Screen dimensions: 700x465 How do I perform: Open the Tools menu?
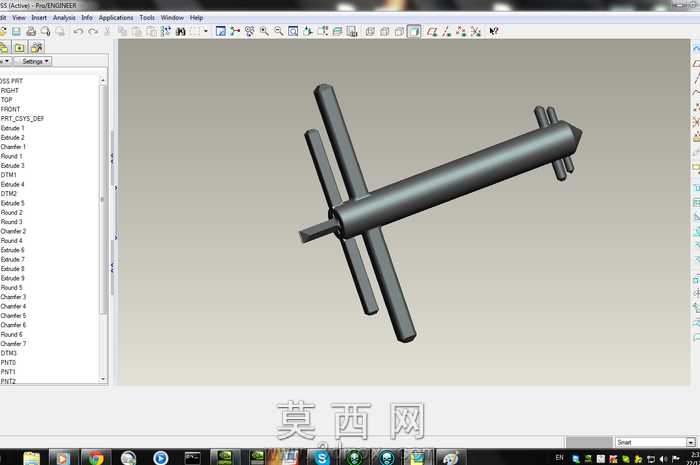pyautogui.click(x=147, y=17)
